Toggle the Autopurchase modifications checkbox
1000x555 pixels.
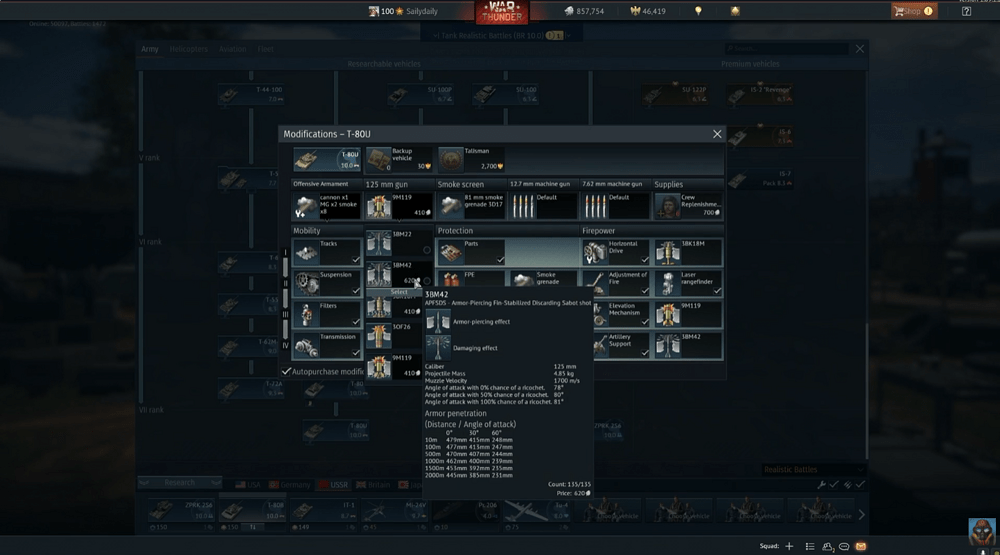(x=286, y=371)
